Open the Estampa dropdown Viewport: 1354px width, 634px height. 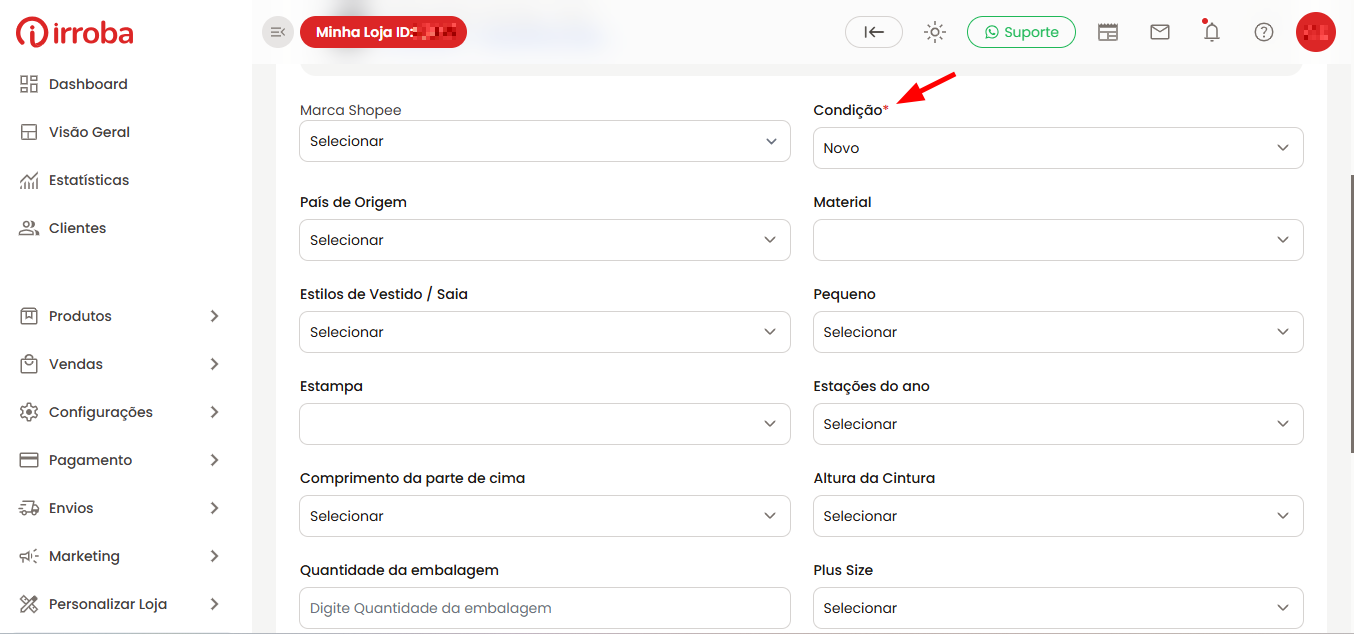545,424
